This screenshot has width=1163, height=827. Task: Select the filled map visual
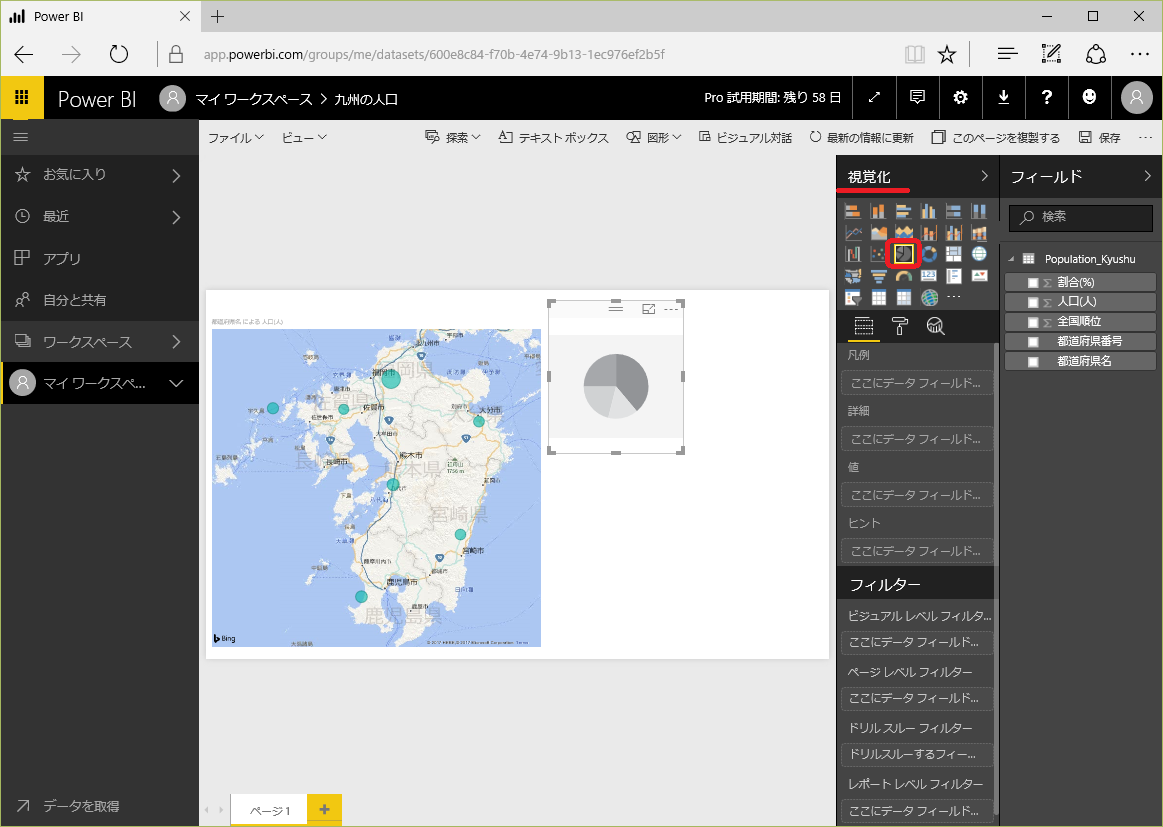(x=853, y=276)
